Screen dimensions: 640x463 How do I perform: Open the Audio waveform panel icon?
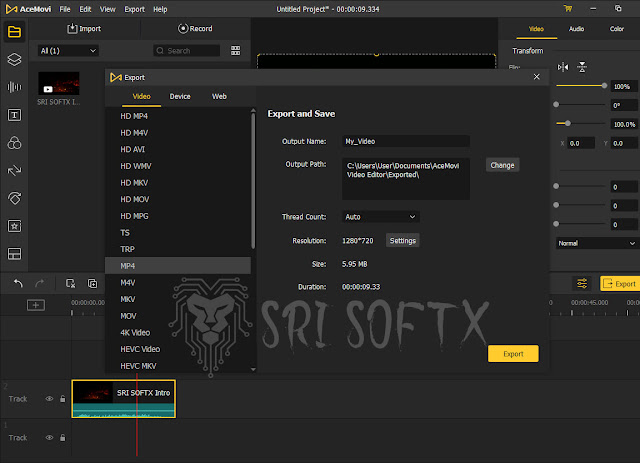pyautogui.click(x=14, y=87)
